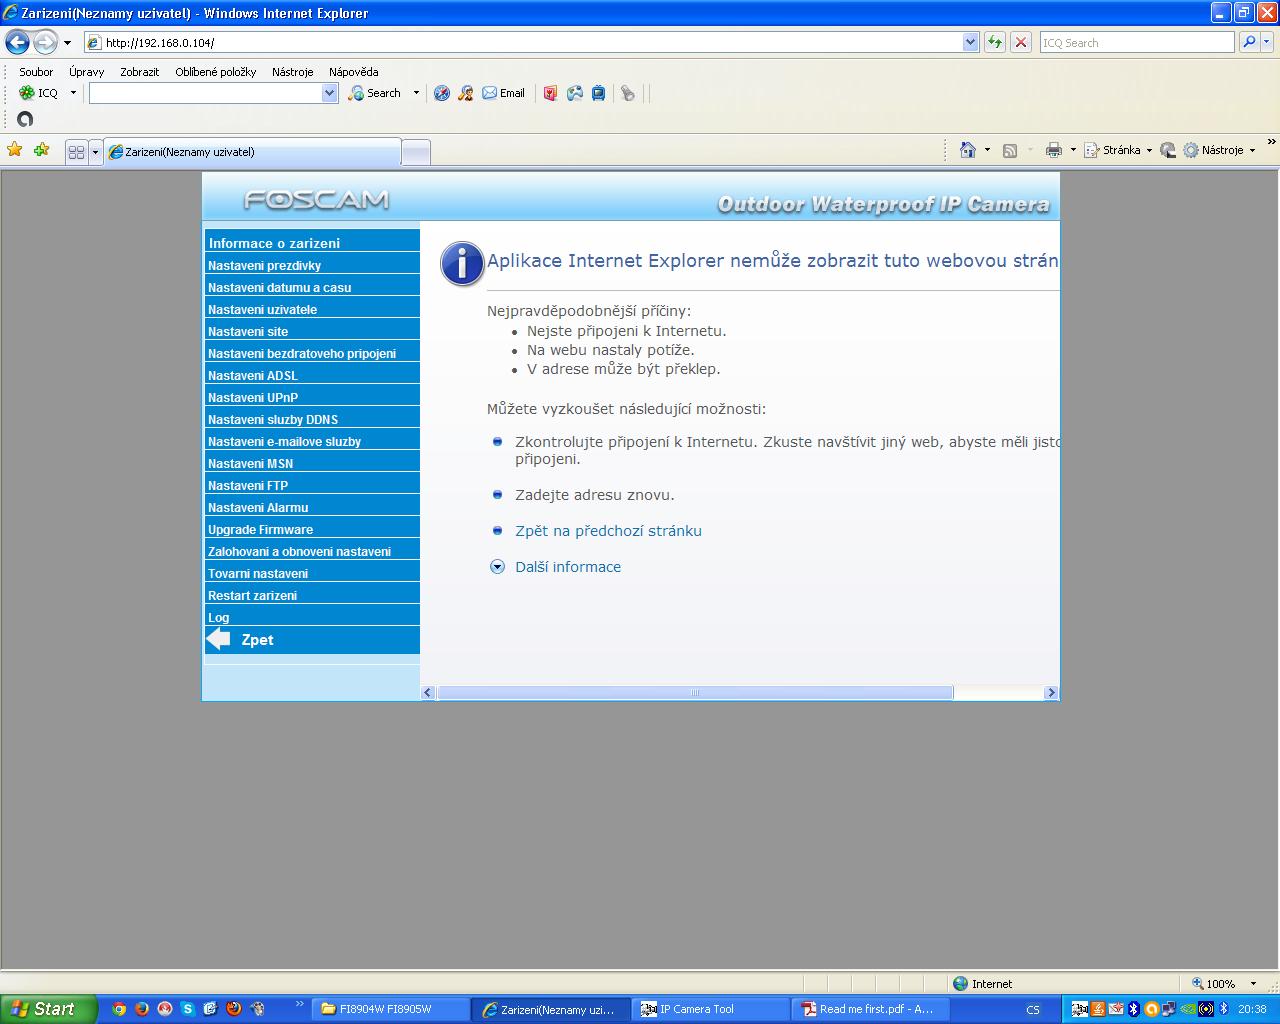Open the tab list dropdown arrow

click(x=96, y=152)
